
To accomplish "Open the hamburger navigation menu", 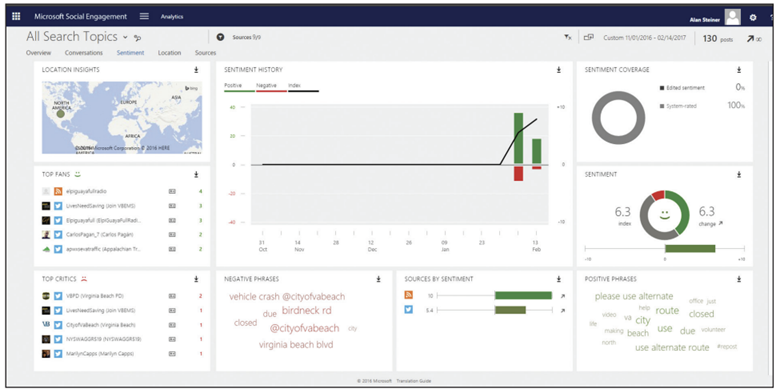I will pyautogui.click(x=144, y=16).
